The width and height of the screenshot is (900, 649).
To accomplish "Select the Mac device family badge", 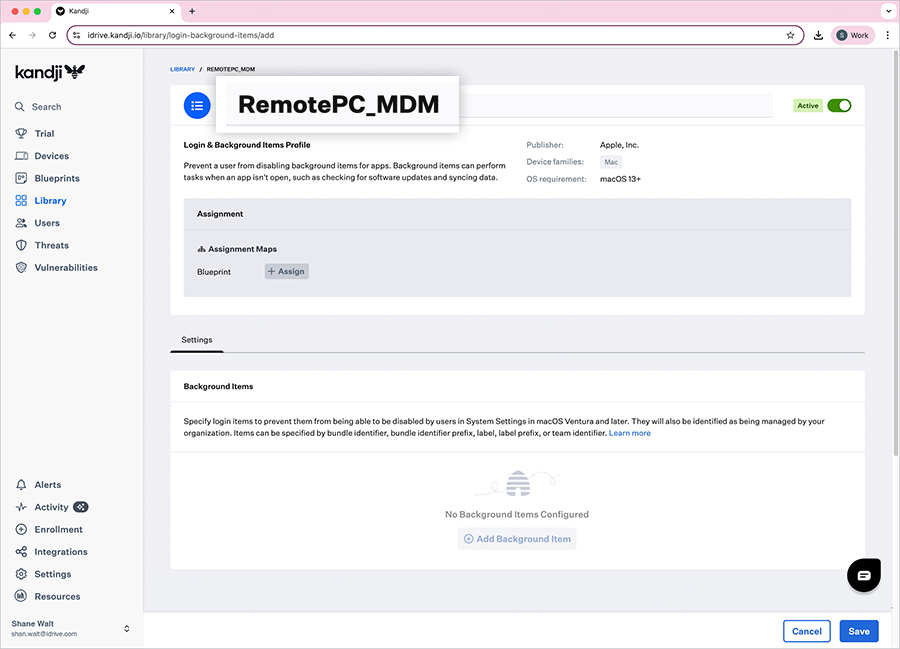I will (x=610, y=161).
